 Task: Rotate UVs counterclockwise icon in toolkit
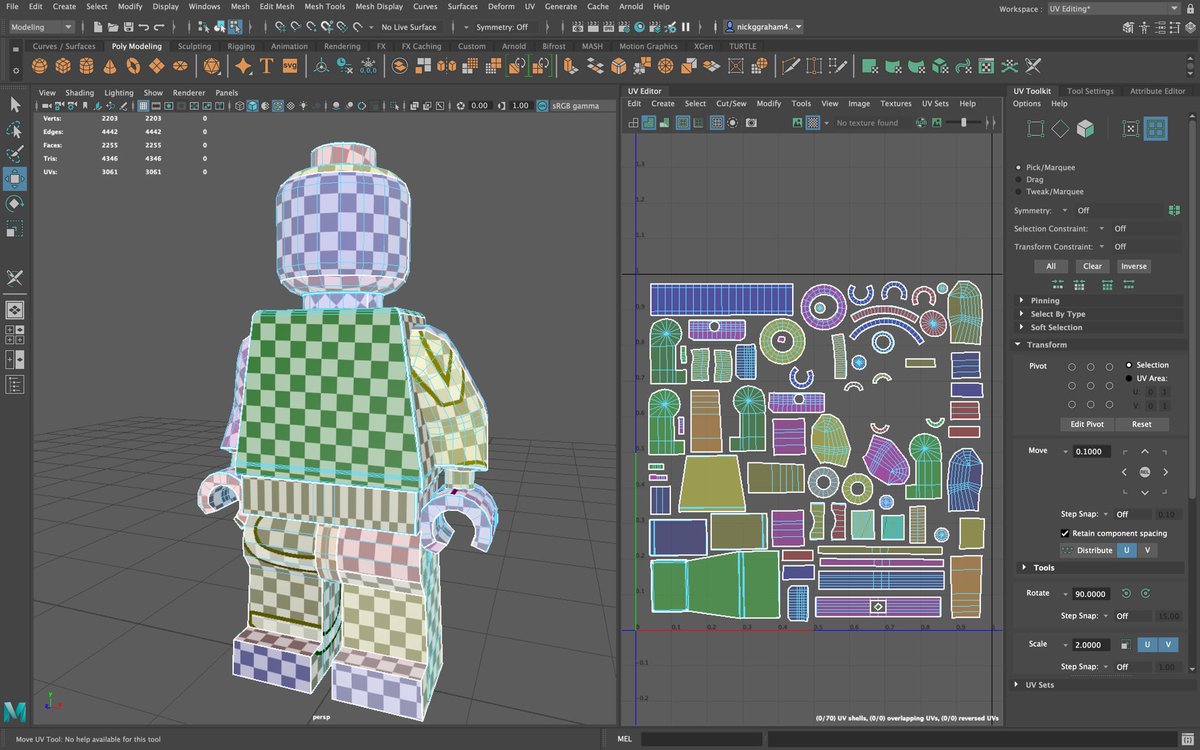1127,594
